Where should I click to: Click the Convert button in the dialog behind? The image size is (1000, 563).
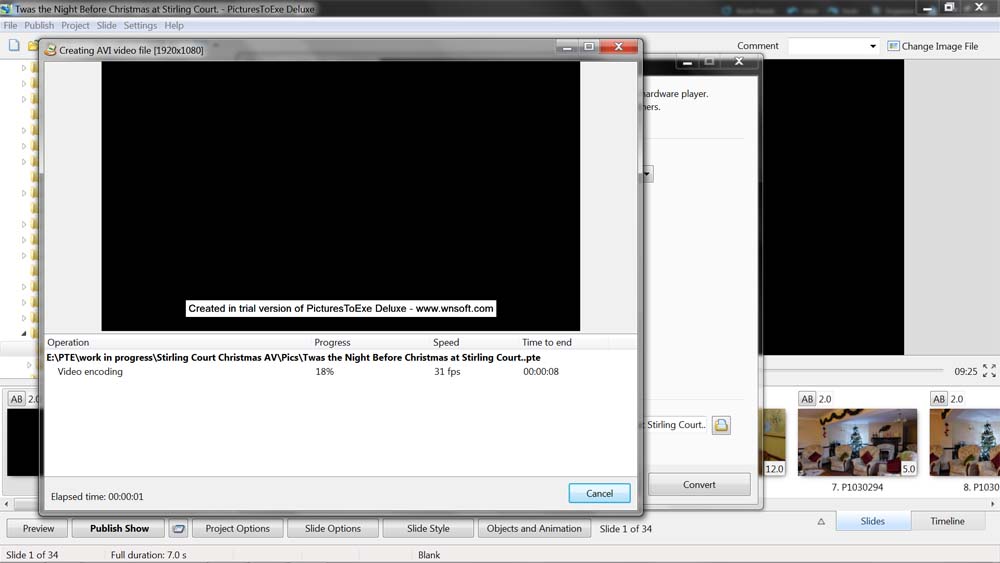coord(699,485)
